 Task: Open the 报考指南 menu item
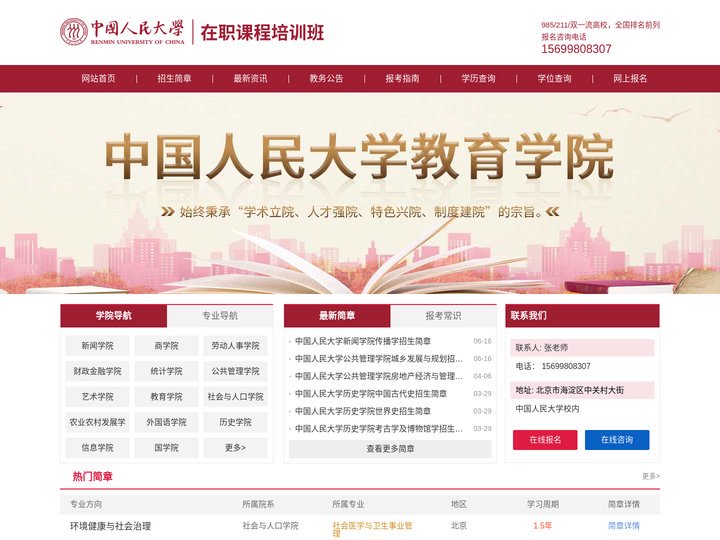point(402,79)
